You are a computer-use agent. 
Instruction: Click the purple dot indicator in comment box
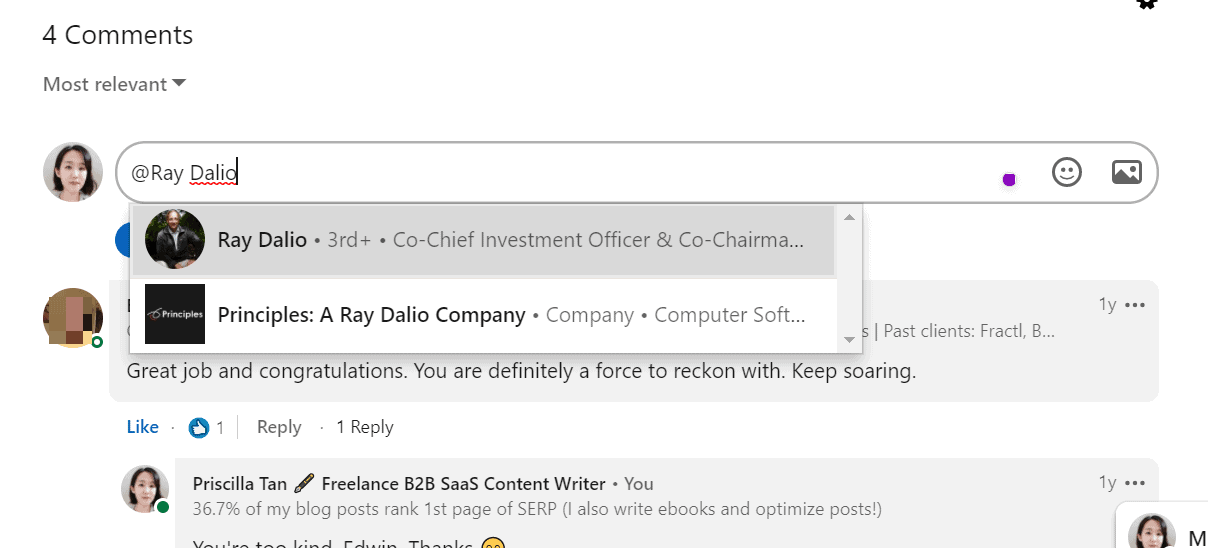click(x=1009, y=179)
